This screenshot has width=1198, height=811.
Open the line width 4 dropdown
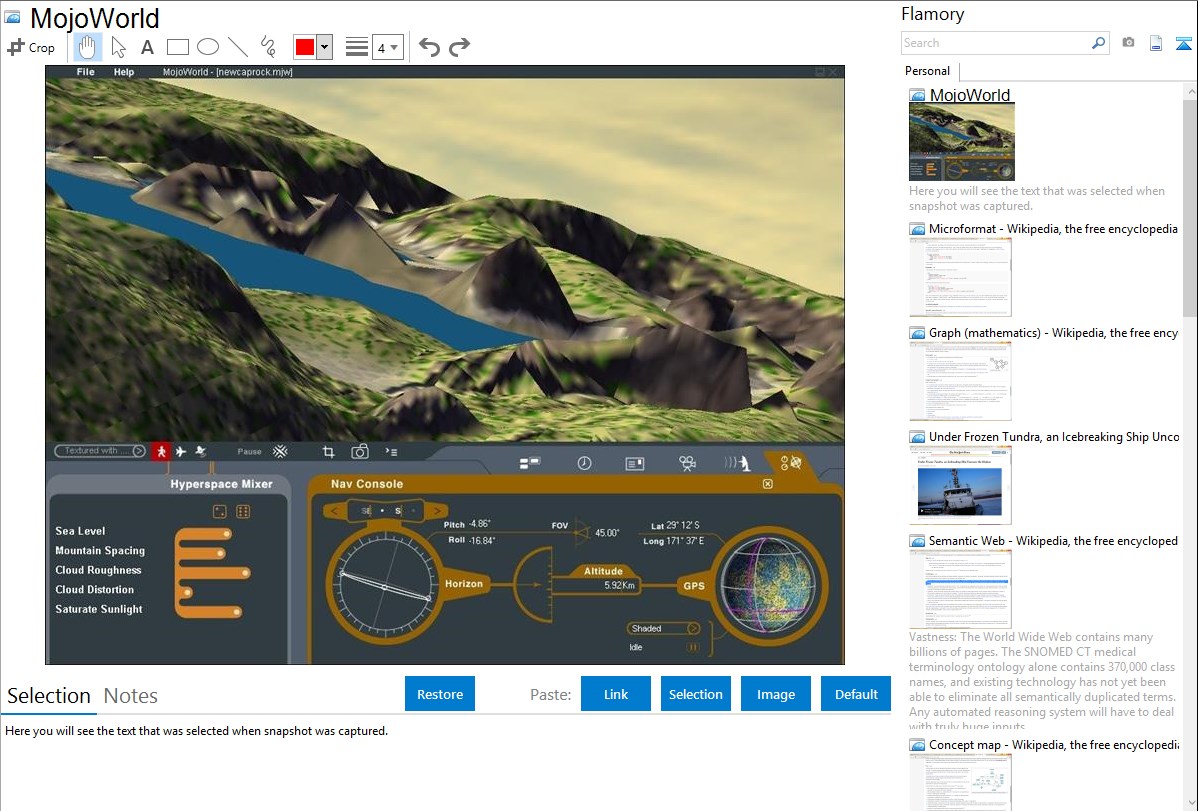point(387,47)
